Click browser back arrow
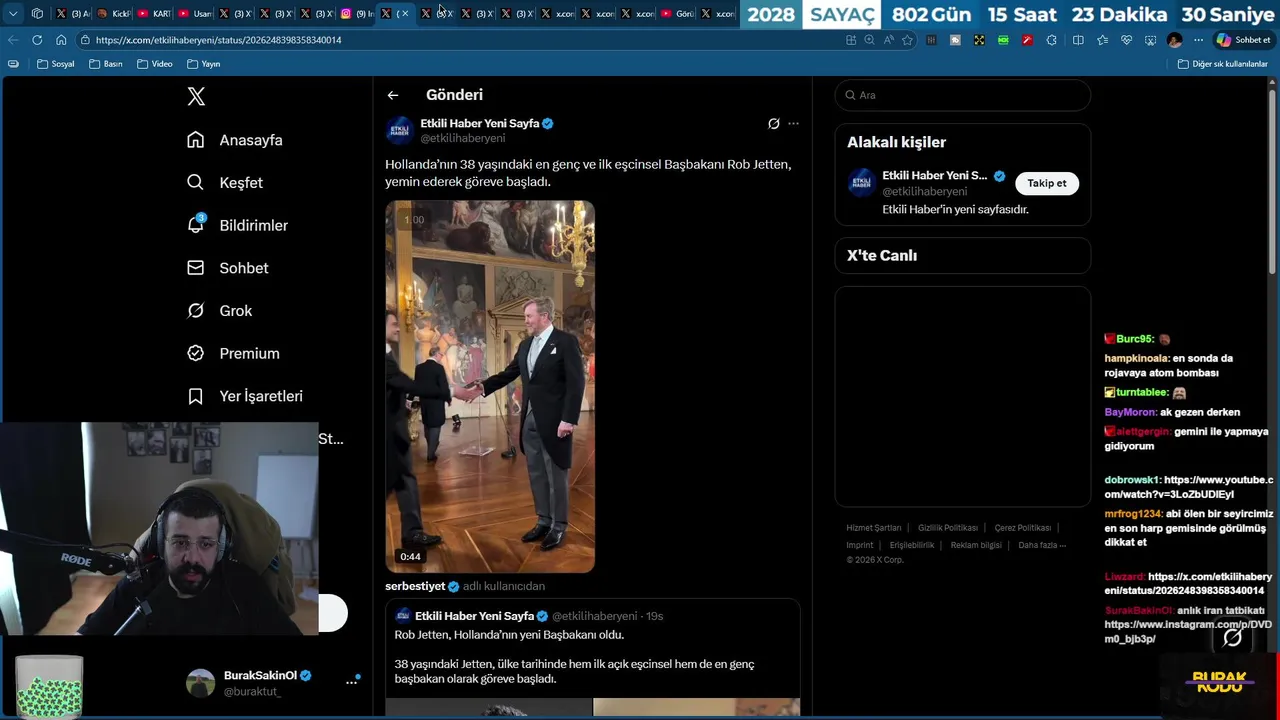Screen dimensions: 1280x720 click(13, 40)
